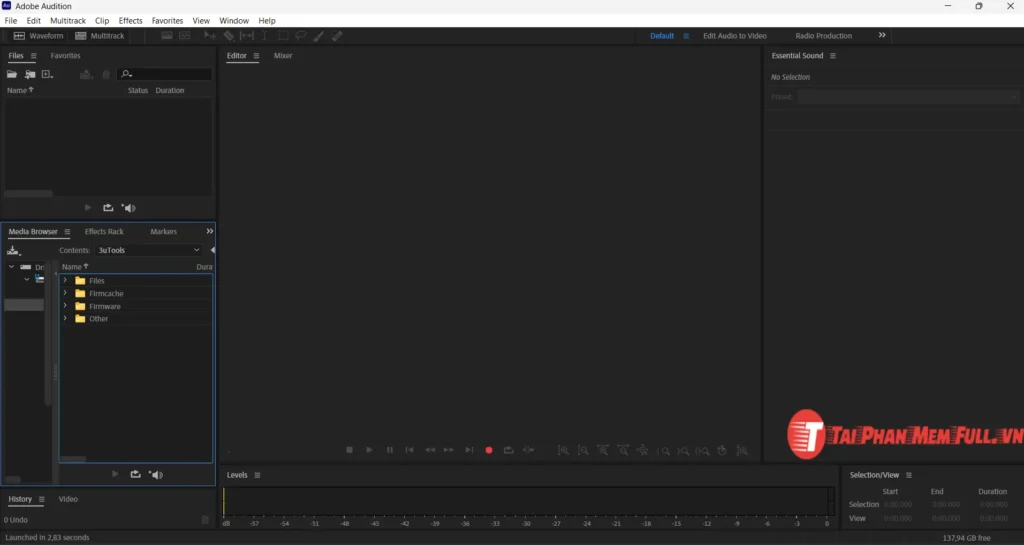
Task: Switch to the Multitrack view
Action: pos(99,36)
